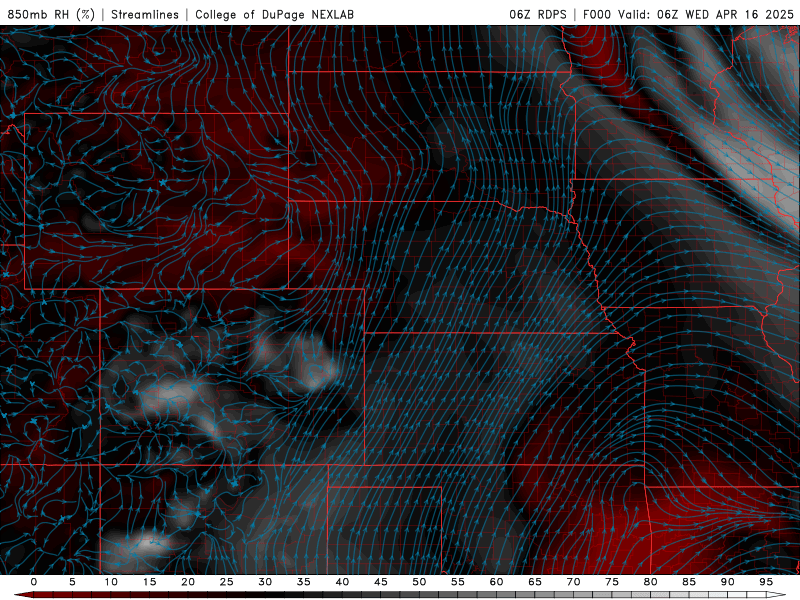Click the "850mb RH (%)" title text

pyautogui.click(x=51, y=14)
